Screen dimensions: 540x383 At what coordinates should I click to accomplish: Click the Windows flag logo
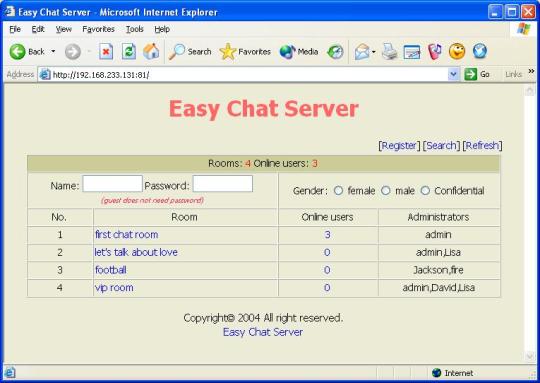[524, 29]
